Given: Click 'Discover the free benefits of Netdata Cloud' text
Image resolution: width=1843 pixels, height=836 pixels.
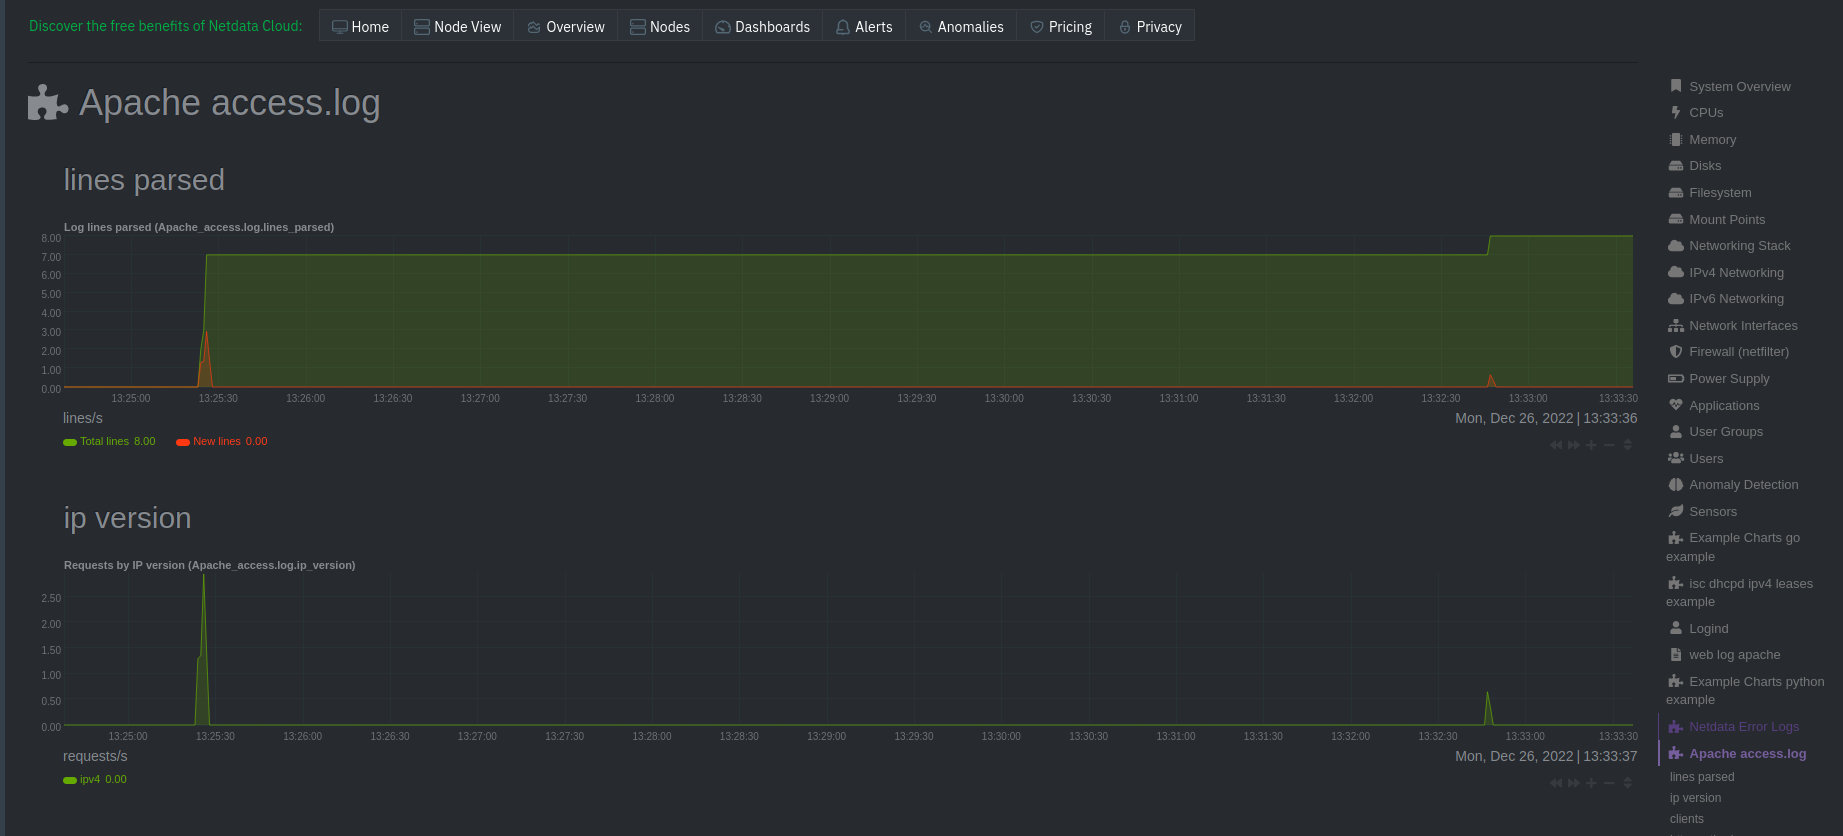Looking at the screenshot, I should (x=165, y=26).
